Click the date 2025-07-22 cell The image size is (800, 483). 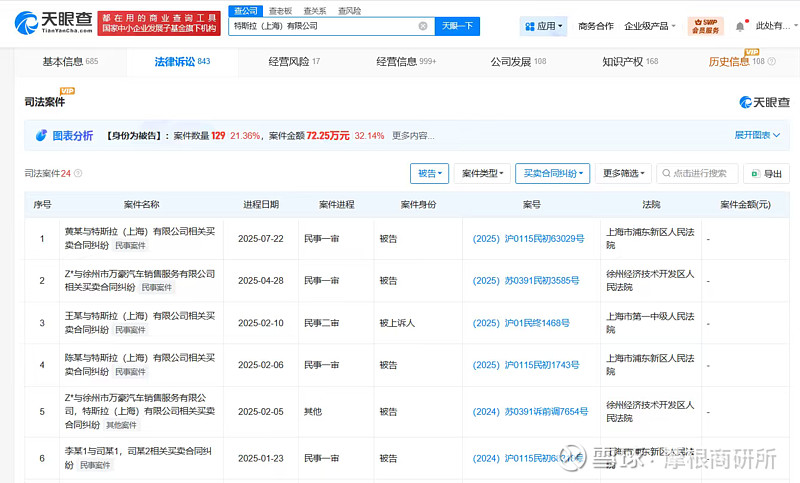click(261, 239)
